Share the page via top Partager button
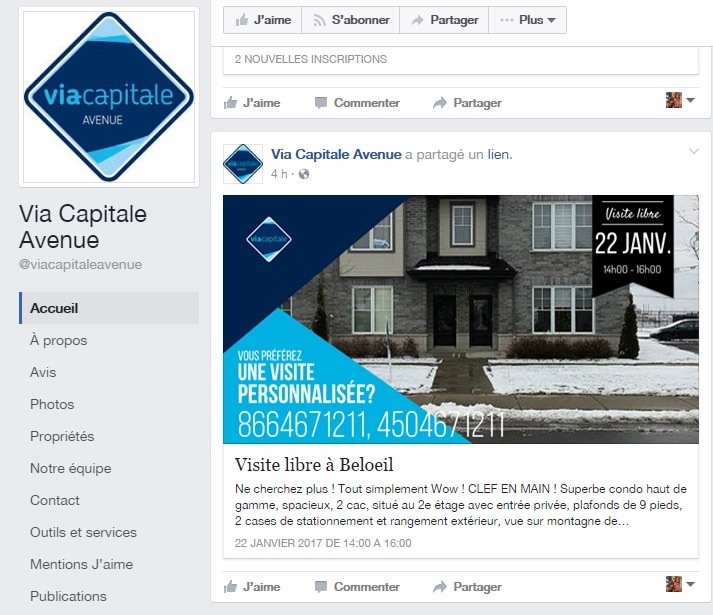713x615 pixels. [x=444, y=20]
